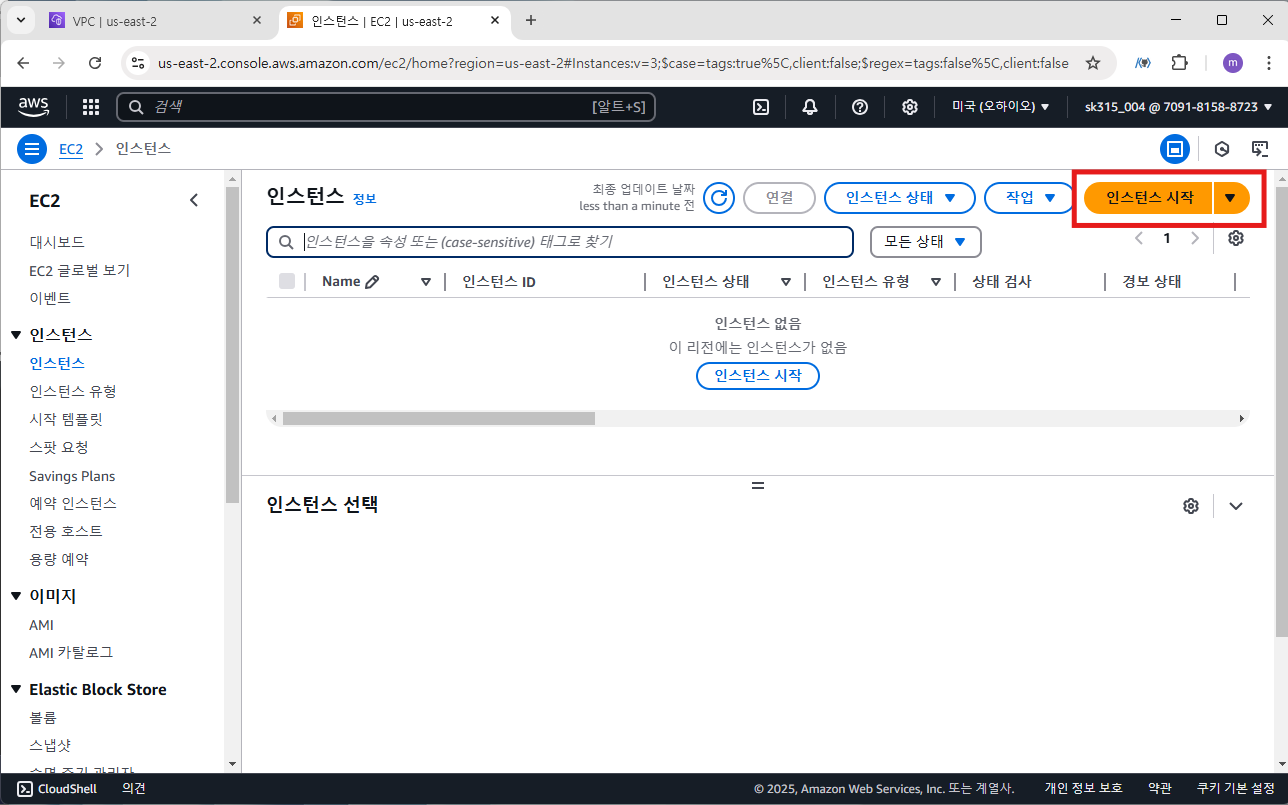Bookmark this page with the star
1288x805 pixels.
[1093, 63]
